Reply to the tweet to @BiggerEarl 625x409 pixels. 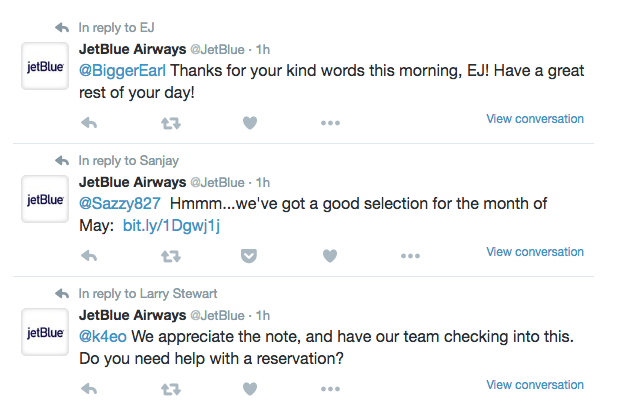point(88,123)
